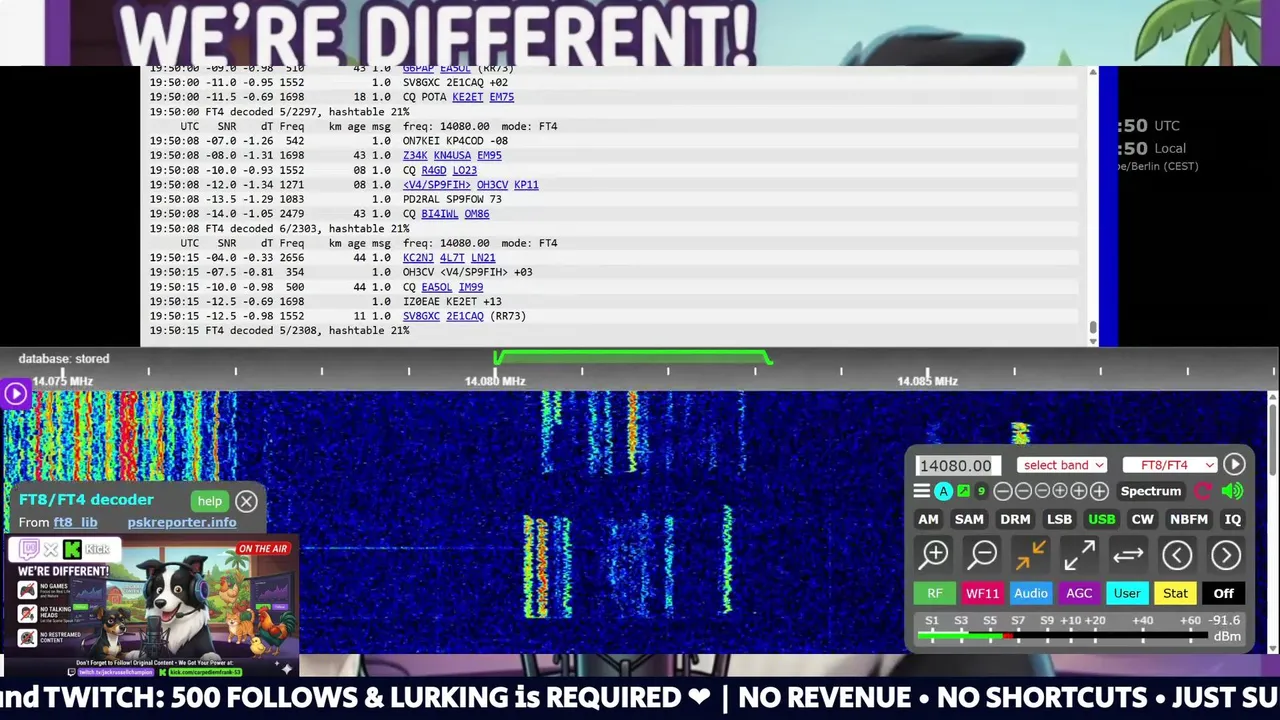The image size is (1280, 720).
Task: Close the FT8/FT4 decoder panel
Action: [246, 501]
